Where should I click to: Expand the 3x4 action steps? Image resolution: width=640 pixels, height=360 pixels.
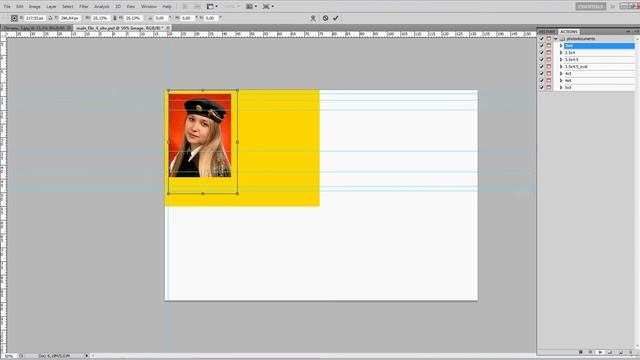click(x=561, y=46)
